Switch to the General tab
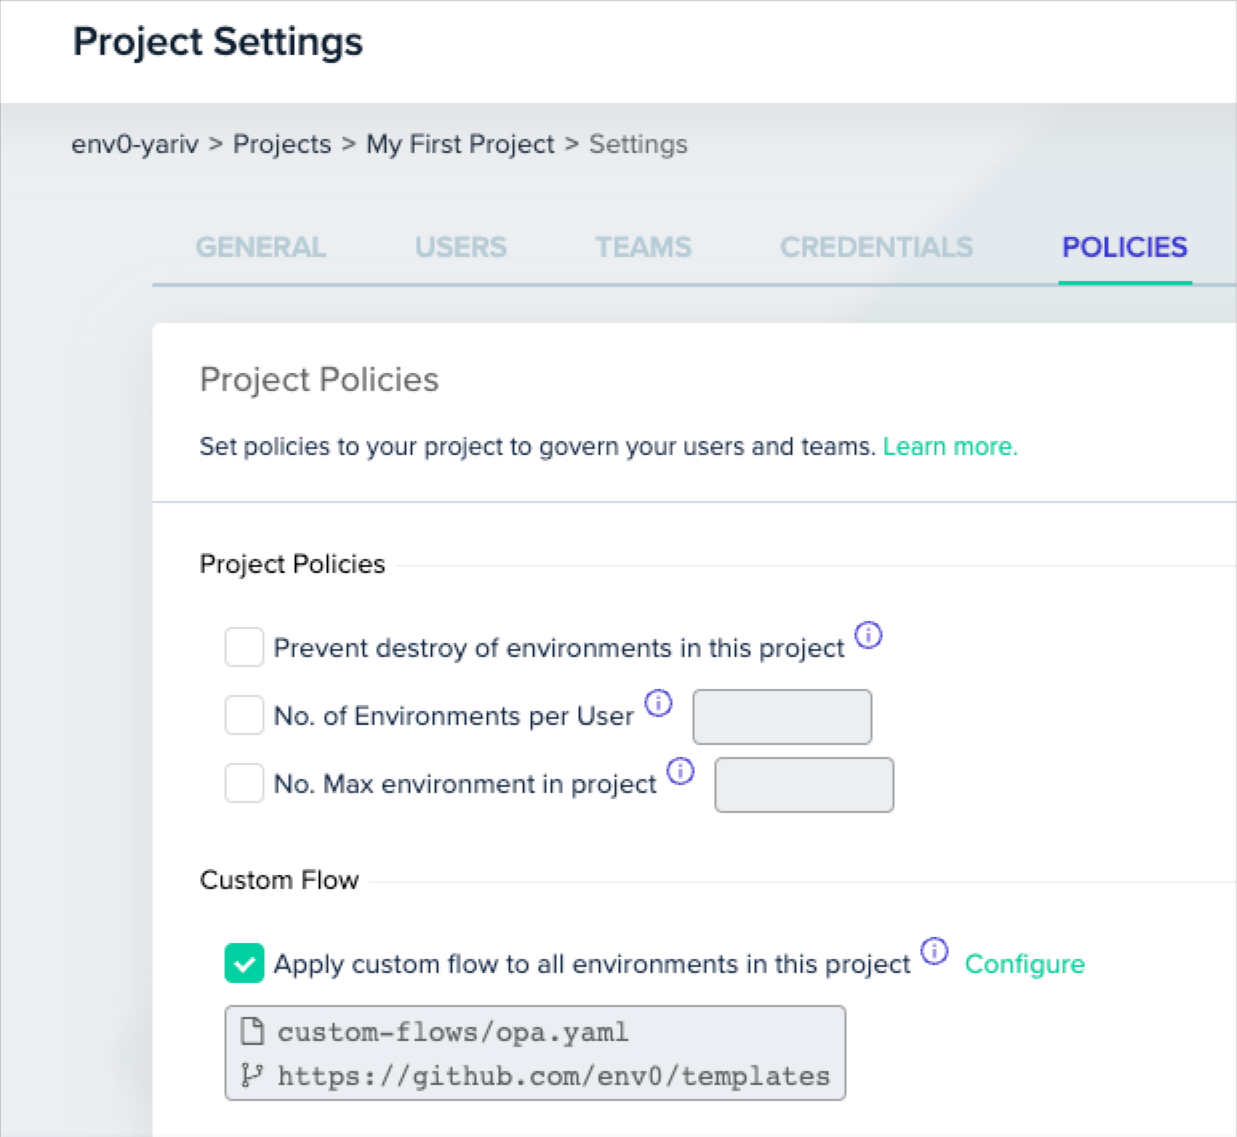This screenshot has height=1137, width=1237. click(260, 247)
